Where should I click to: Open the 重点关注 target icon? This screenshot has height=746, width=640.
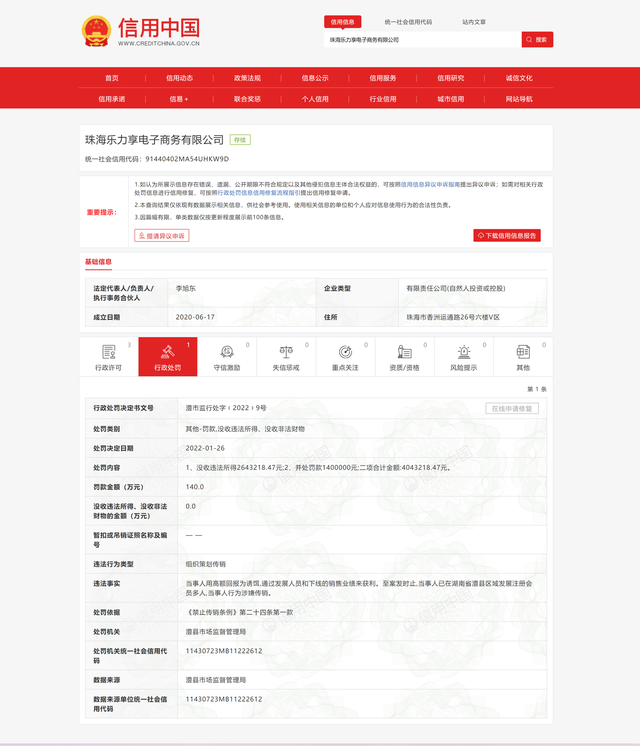click(x=345, y=352)
